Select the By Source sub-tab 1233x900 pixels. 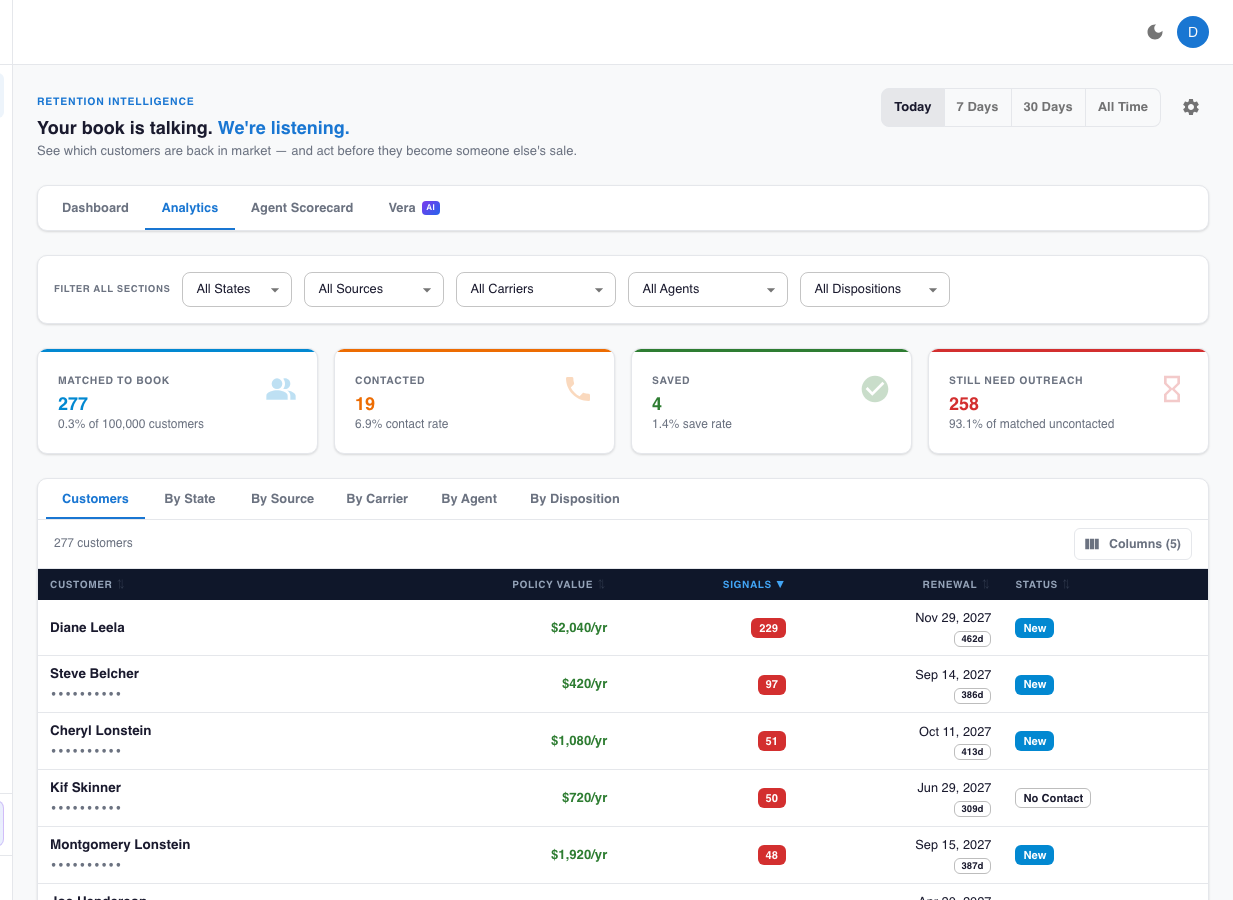[282, 499]
